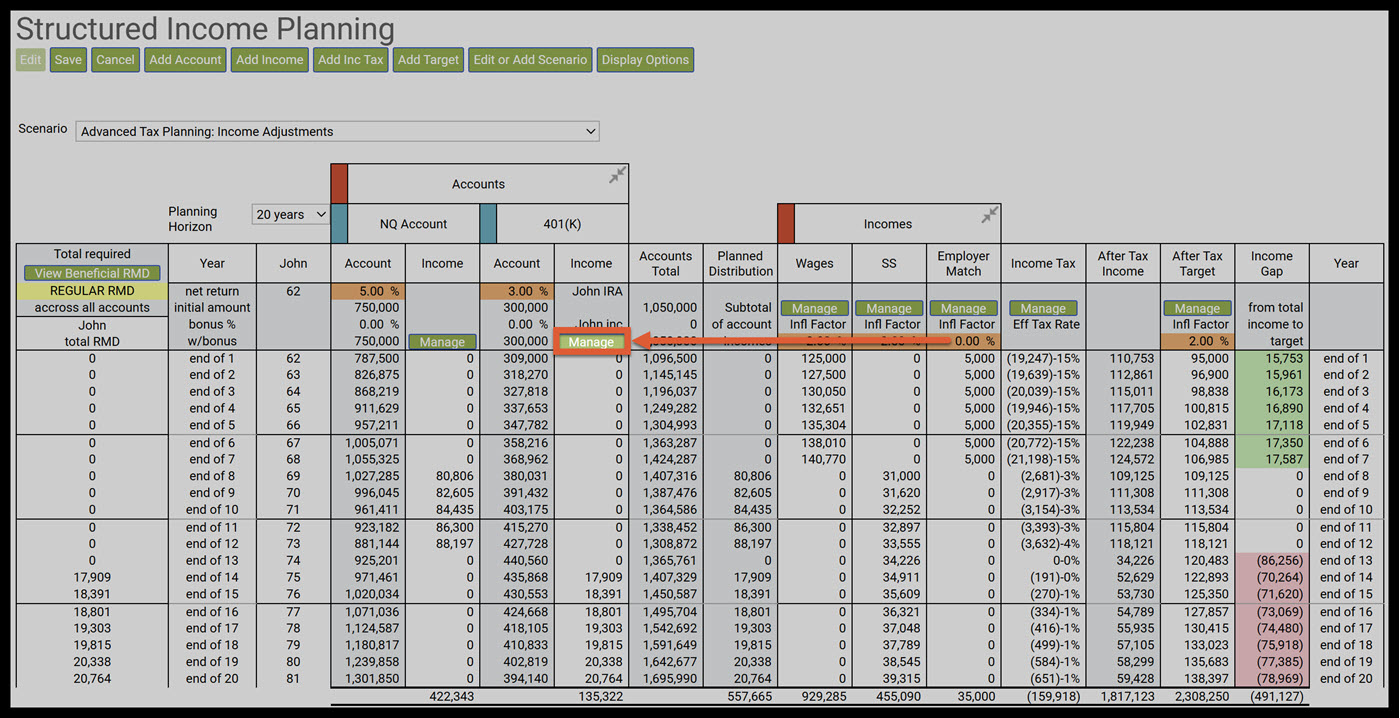Collapse the Incomes section using its shrink icon

click(989, 215)
